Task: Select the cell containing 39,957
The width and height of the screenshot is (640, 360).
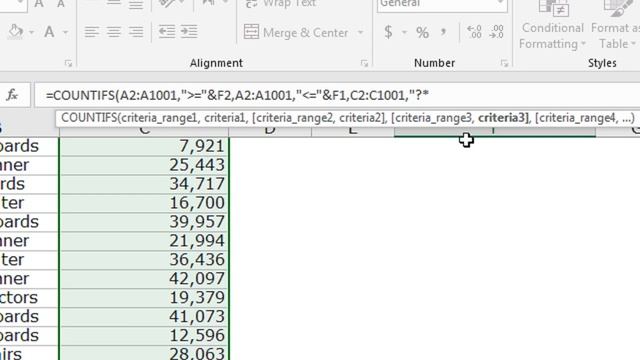Action: (144, 222)
